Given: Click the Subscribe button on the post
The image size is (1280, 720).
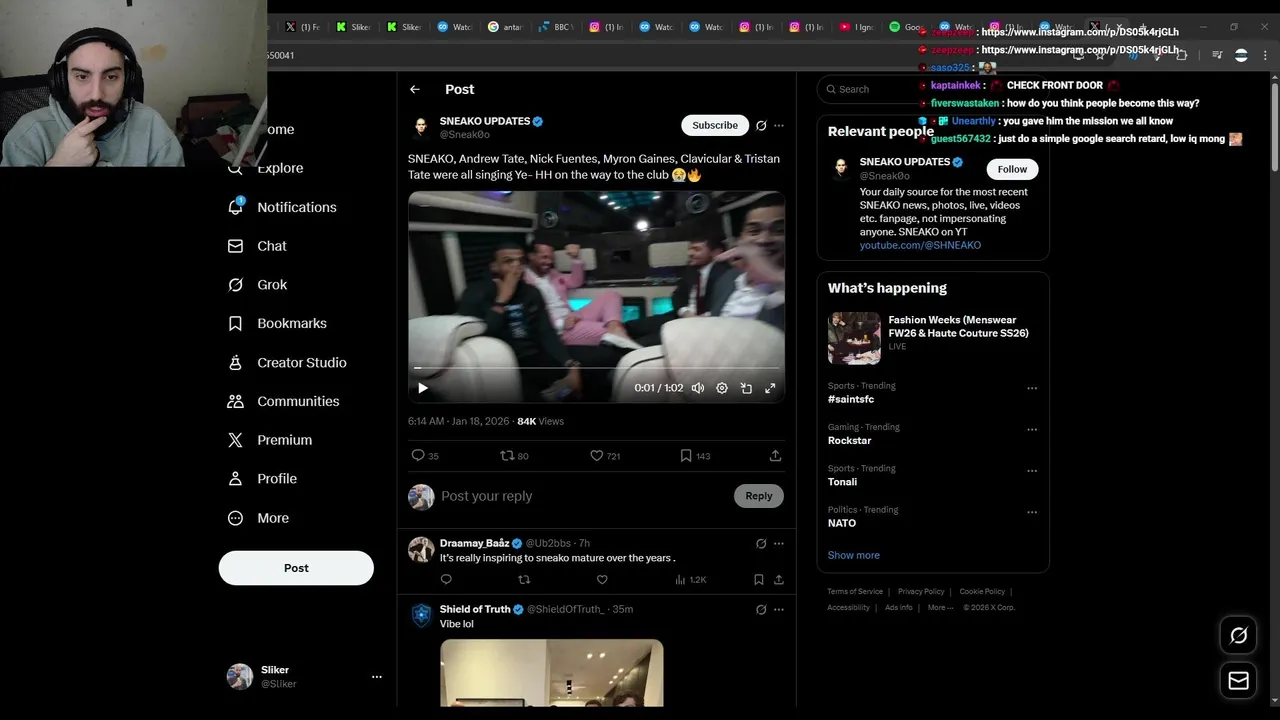Looking at the screenshot, I should click(x=715, y=125).
